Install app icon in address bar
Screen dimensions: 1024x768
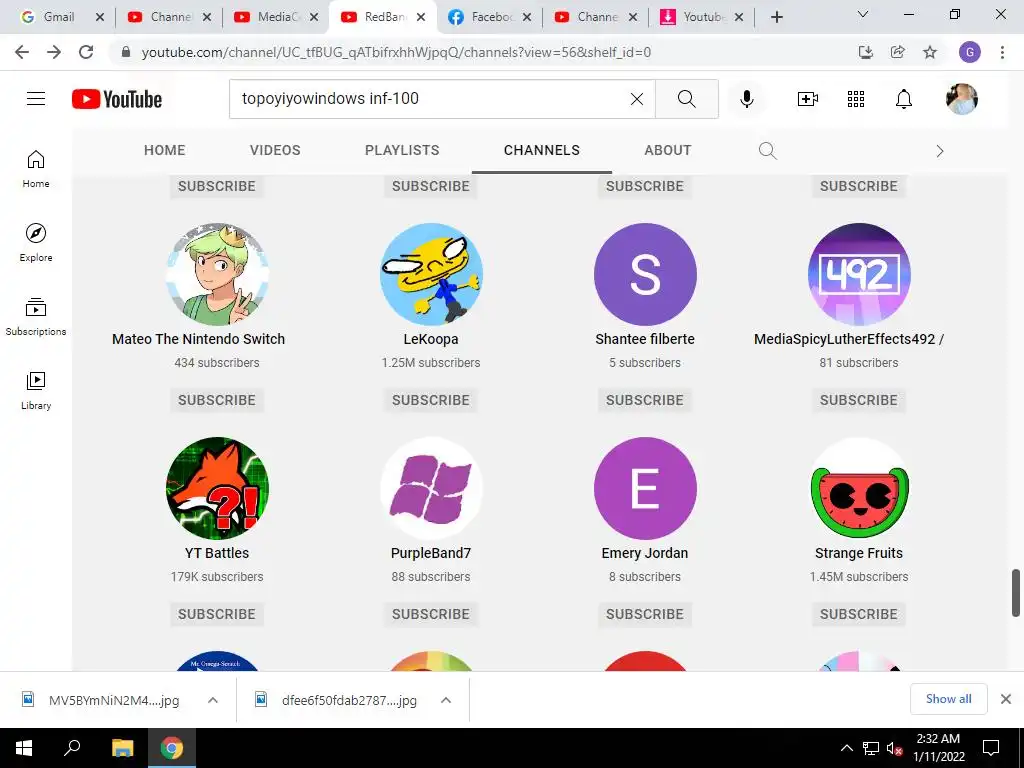866,52
